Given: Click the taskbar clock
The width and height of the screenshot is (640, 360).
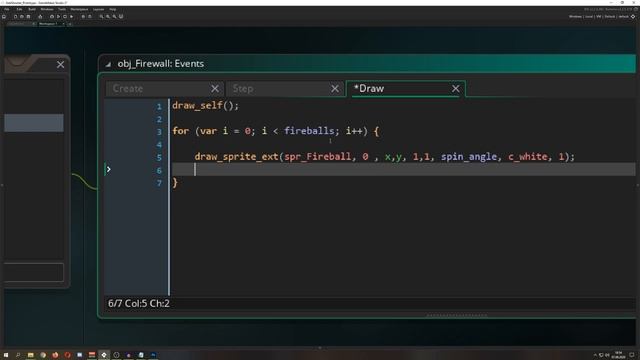Looking at the screenshot, I should tap(618, 355).
